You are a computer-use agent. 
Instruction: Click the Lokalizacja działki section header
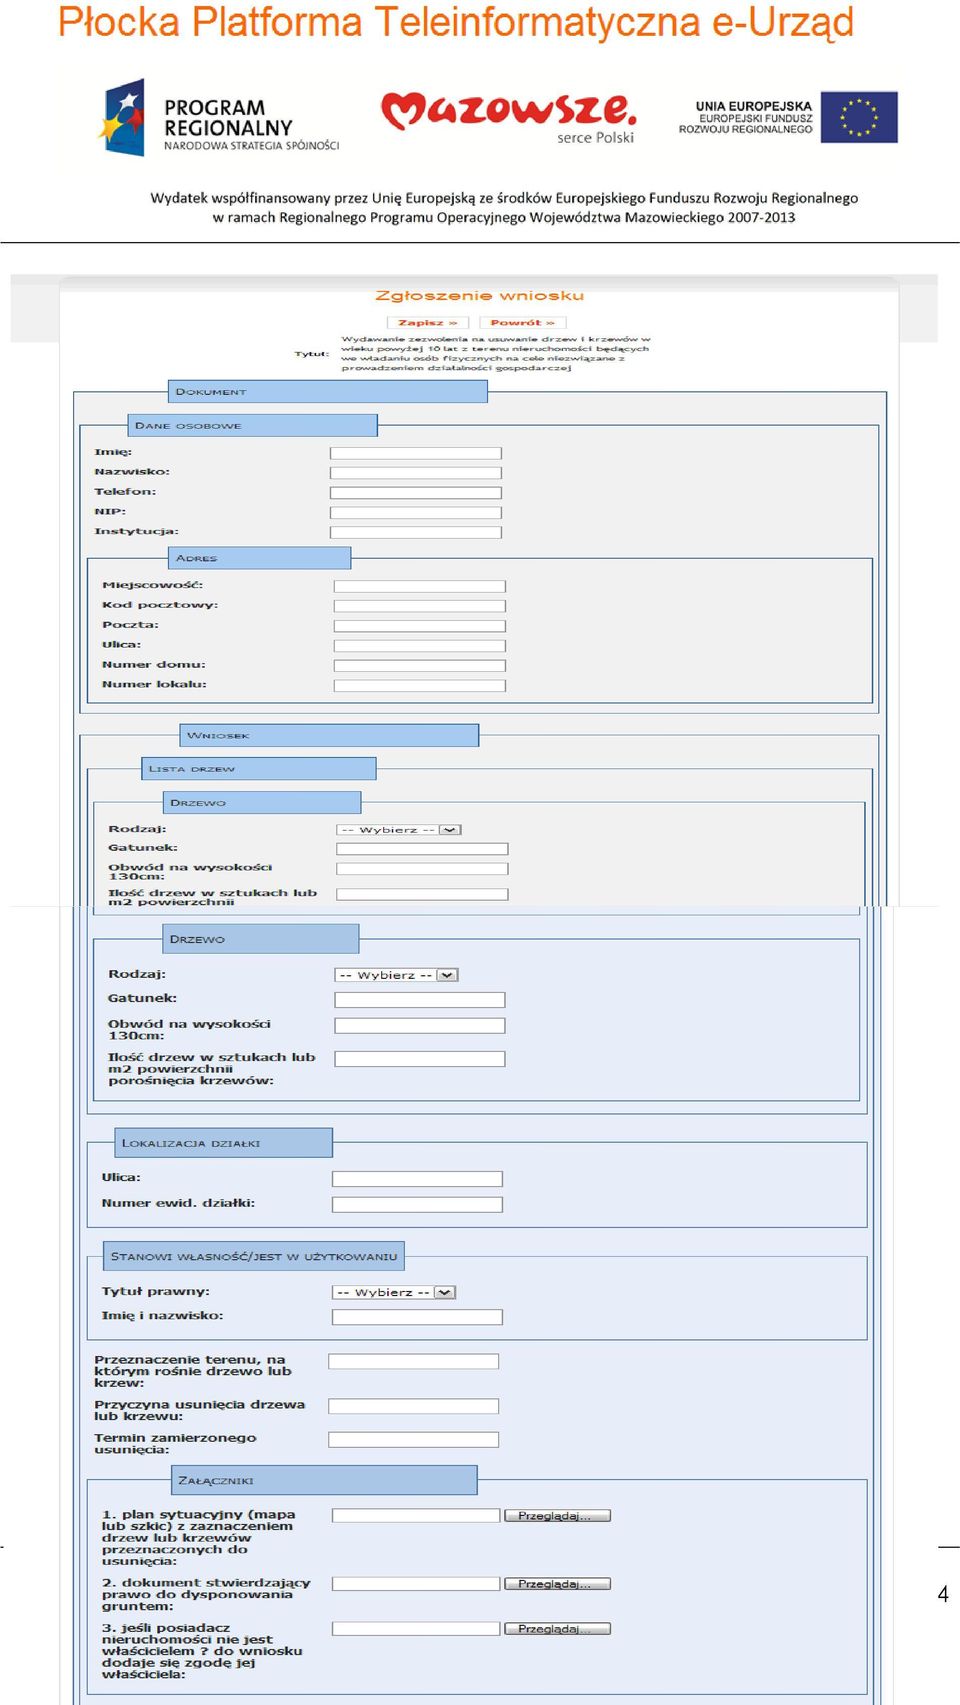pyautogui.click(x=223, y=1143)
